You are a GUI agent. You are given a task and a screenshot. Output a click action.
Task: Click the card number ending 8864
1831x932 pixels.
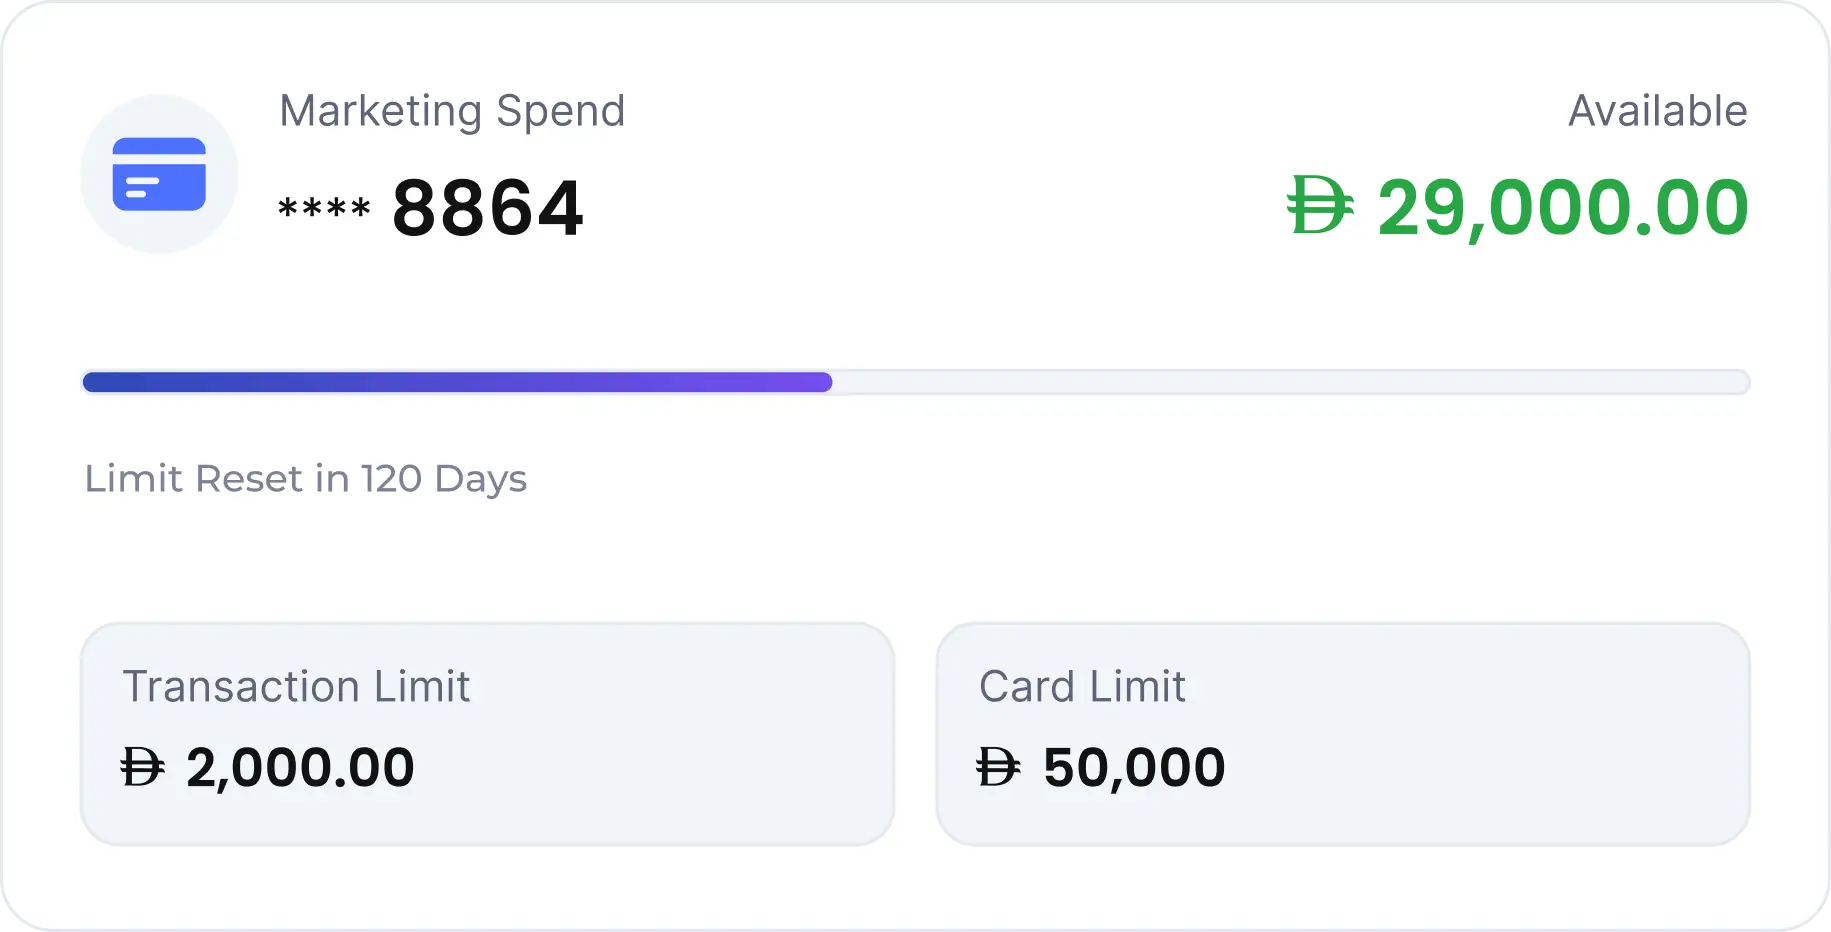click(487, 208)
